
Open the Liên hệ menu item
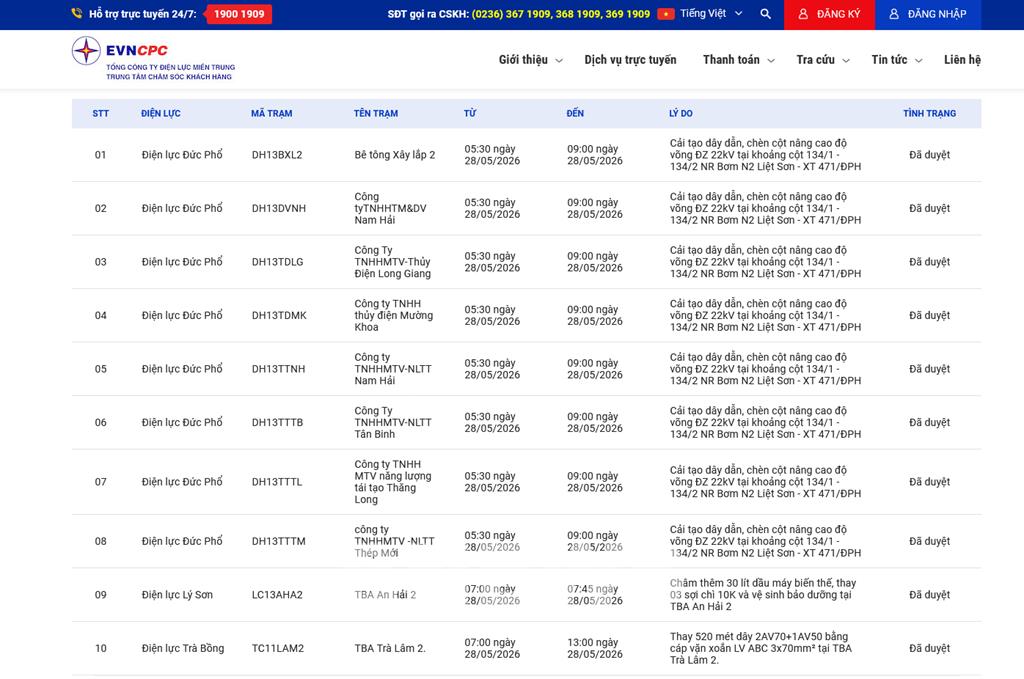pyautogui.click(x=962, y=59)
